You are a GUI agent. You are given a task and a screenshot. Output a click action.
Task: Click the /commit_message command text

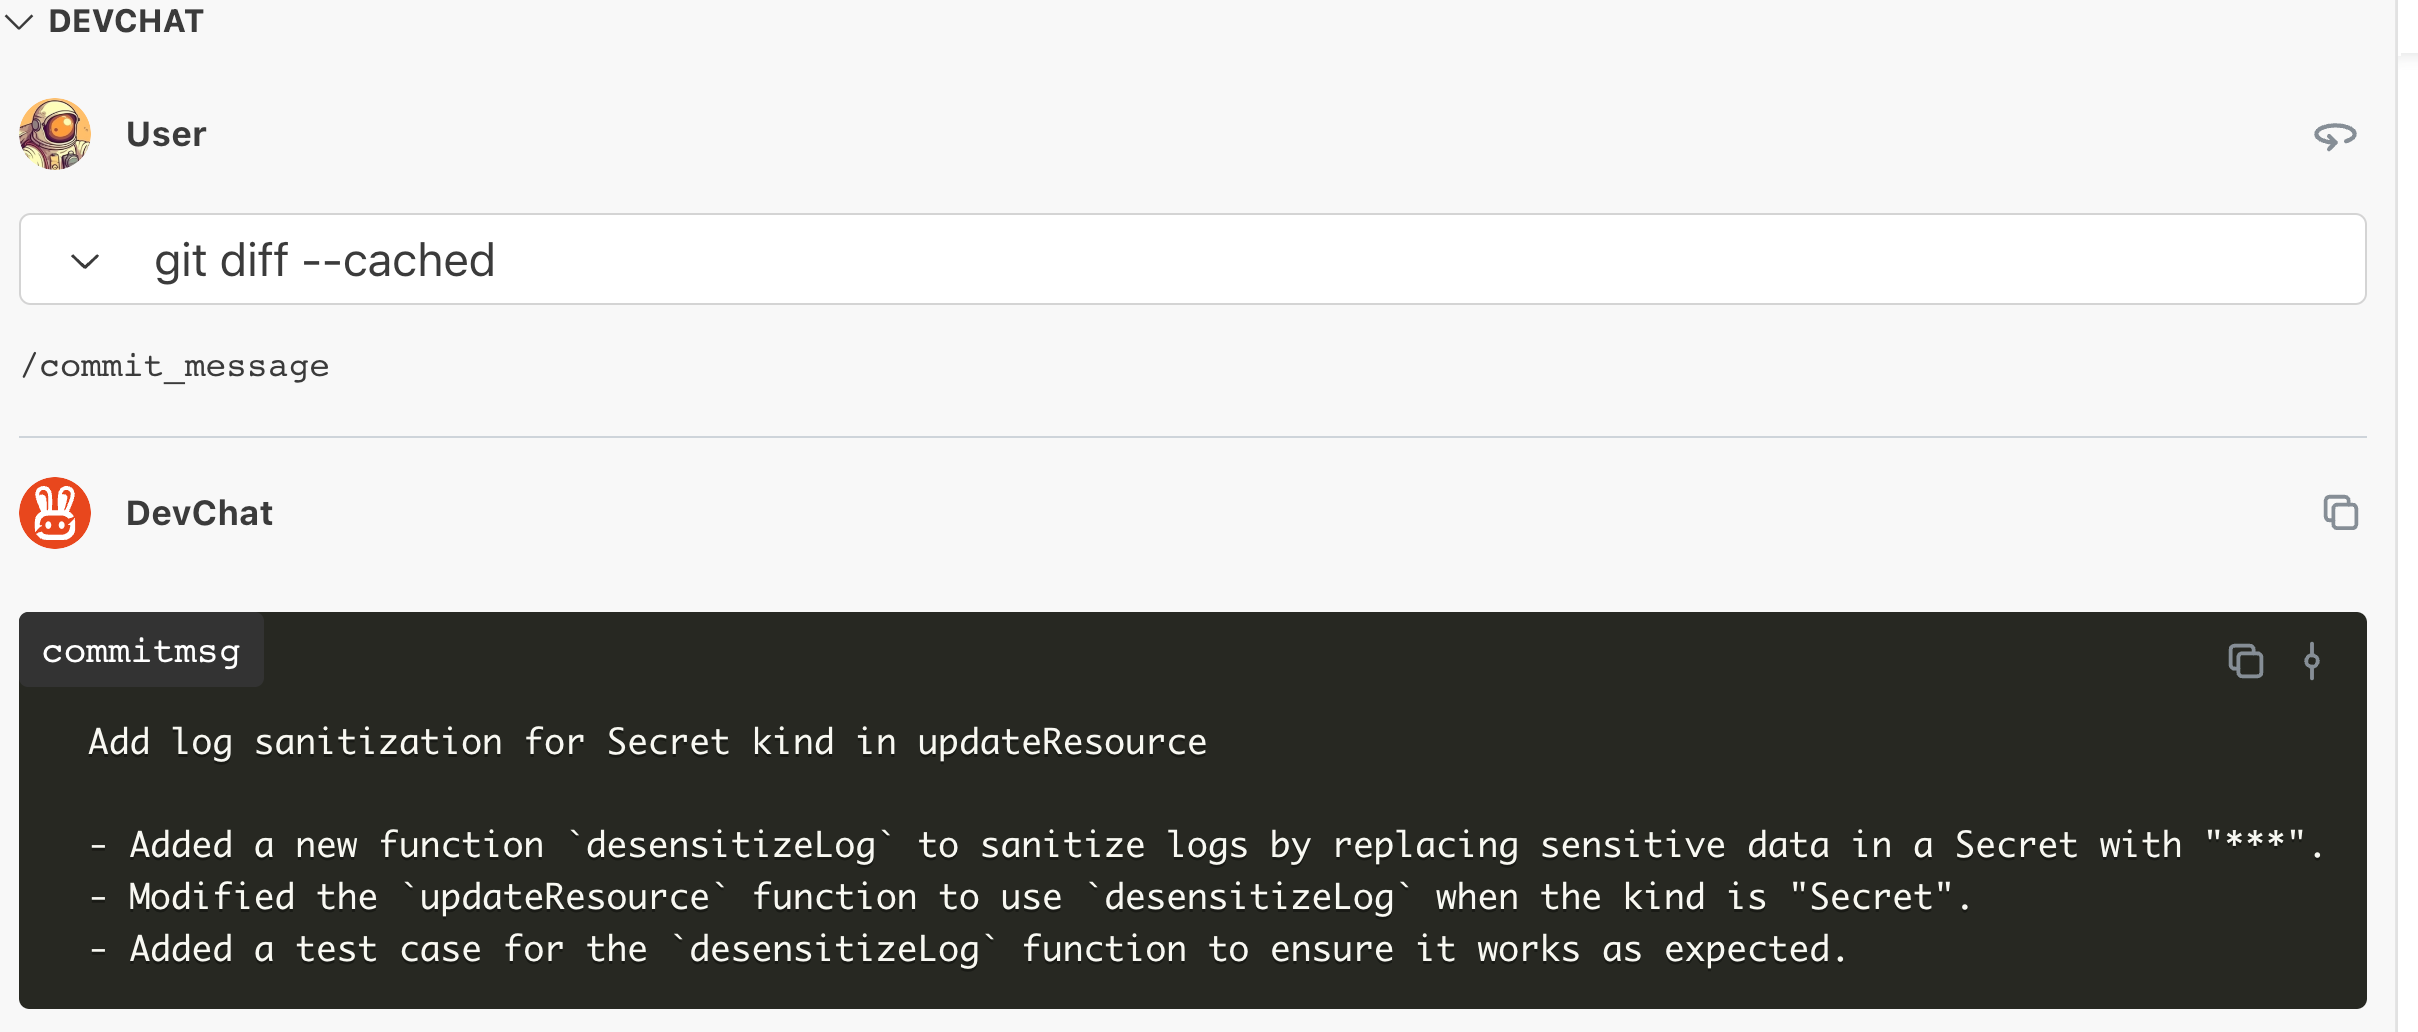tap(175, 366)
